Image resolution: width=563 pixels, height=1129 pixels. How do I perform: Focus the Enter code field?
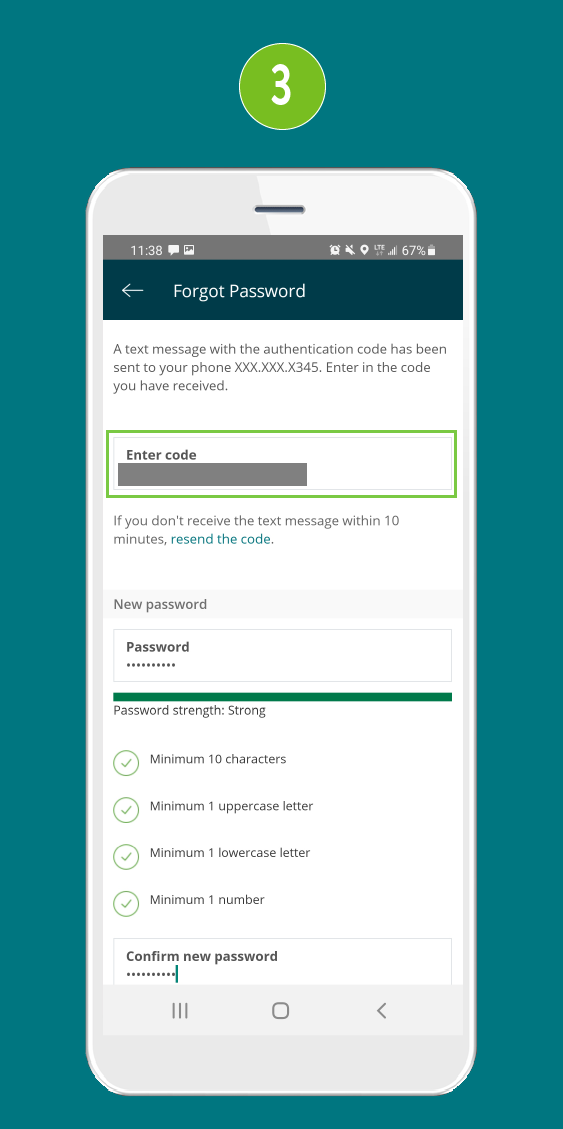point(282,463)
